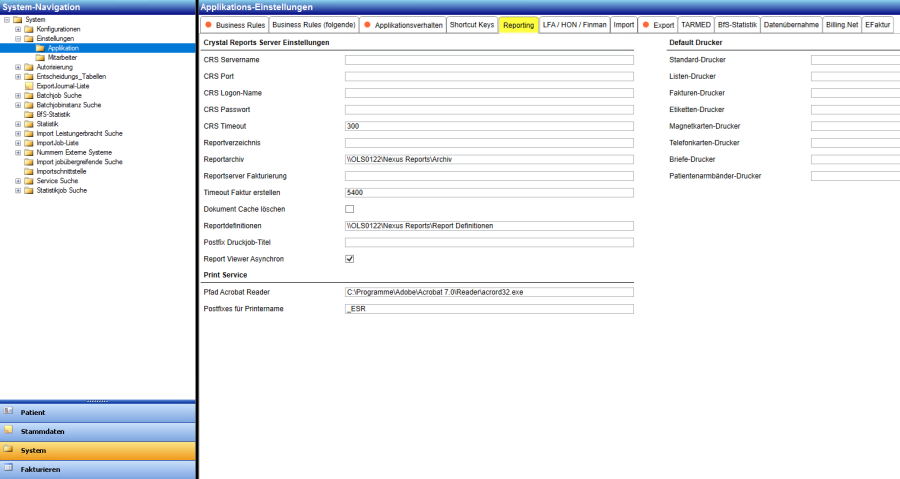Click the System navigation bar folder icon
The height and width of the screenshot is (479, 900).
point(8,449)
